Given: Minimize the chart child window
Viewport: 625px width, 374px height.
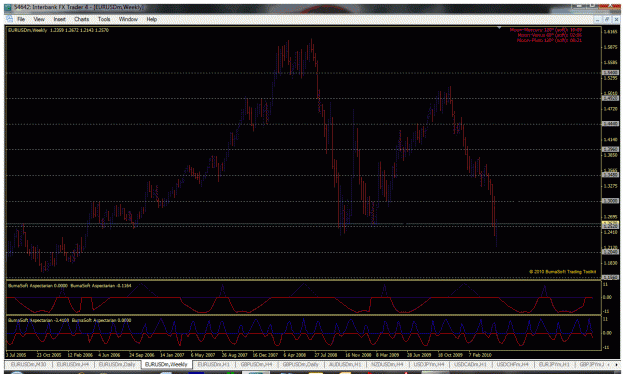Looking at the screenshot, I should pyautogui.click(x=597, y=19).
